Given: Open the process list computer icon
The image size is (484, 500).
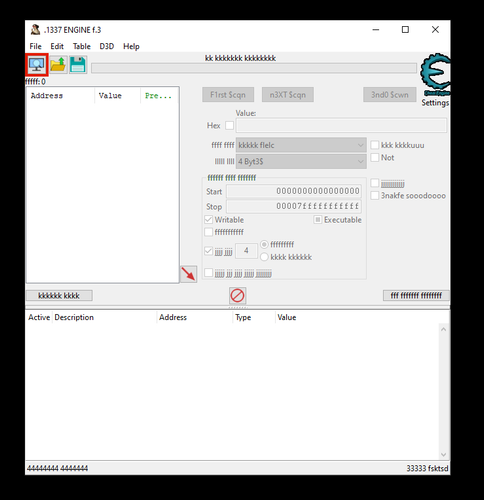Looking at the screenshot, I should (37, 65).
